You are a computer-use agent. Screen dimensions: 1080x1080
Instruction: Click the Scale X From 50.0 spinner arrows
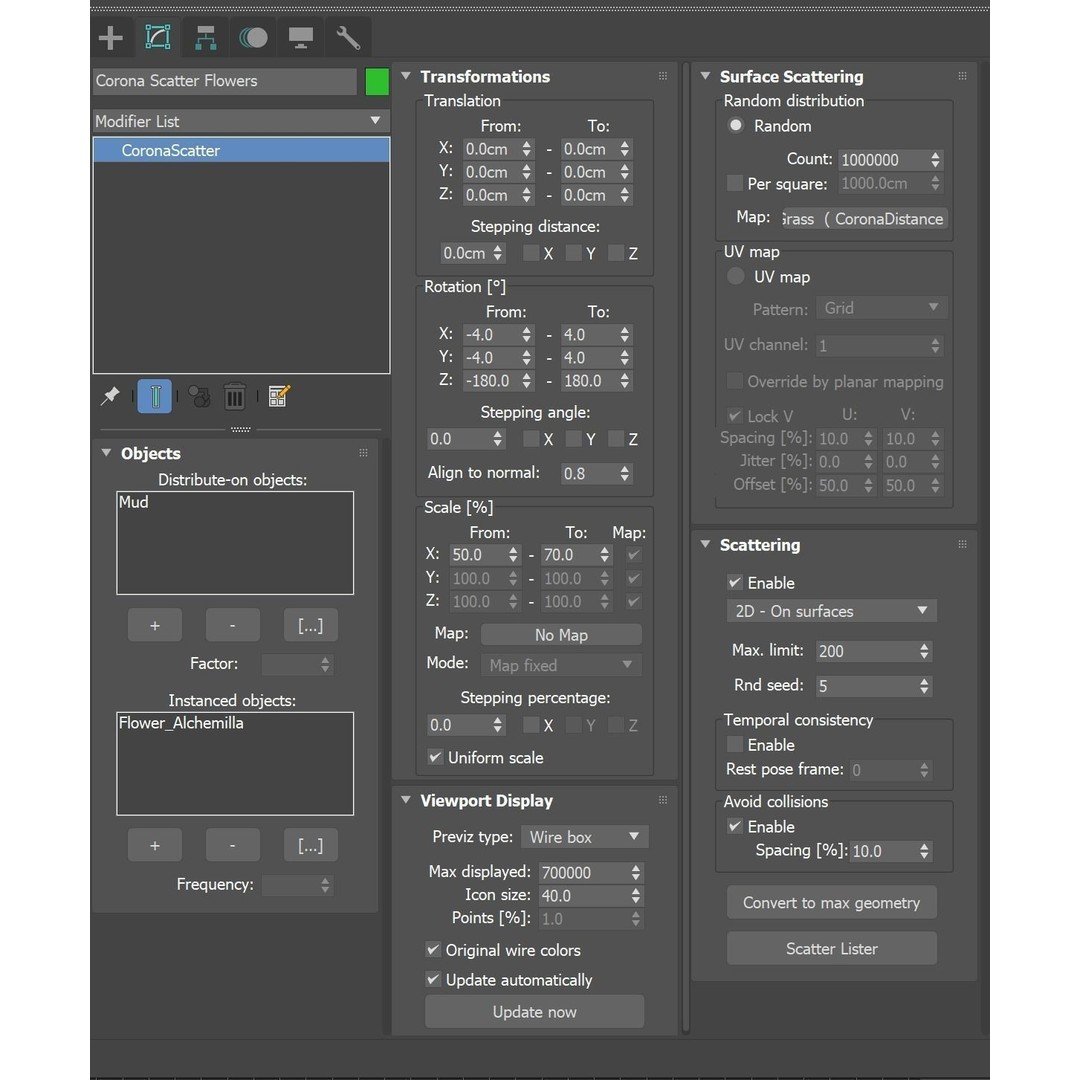pos(513,554)
